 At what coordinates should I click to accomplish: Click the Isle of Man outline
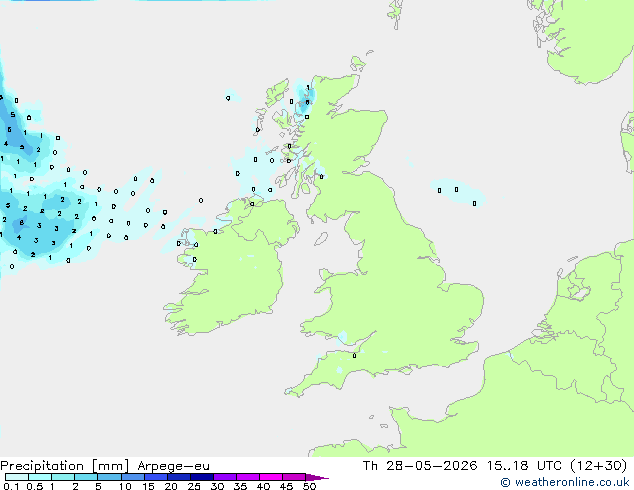pos(321,239)
